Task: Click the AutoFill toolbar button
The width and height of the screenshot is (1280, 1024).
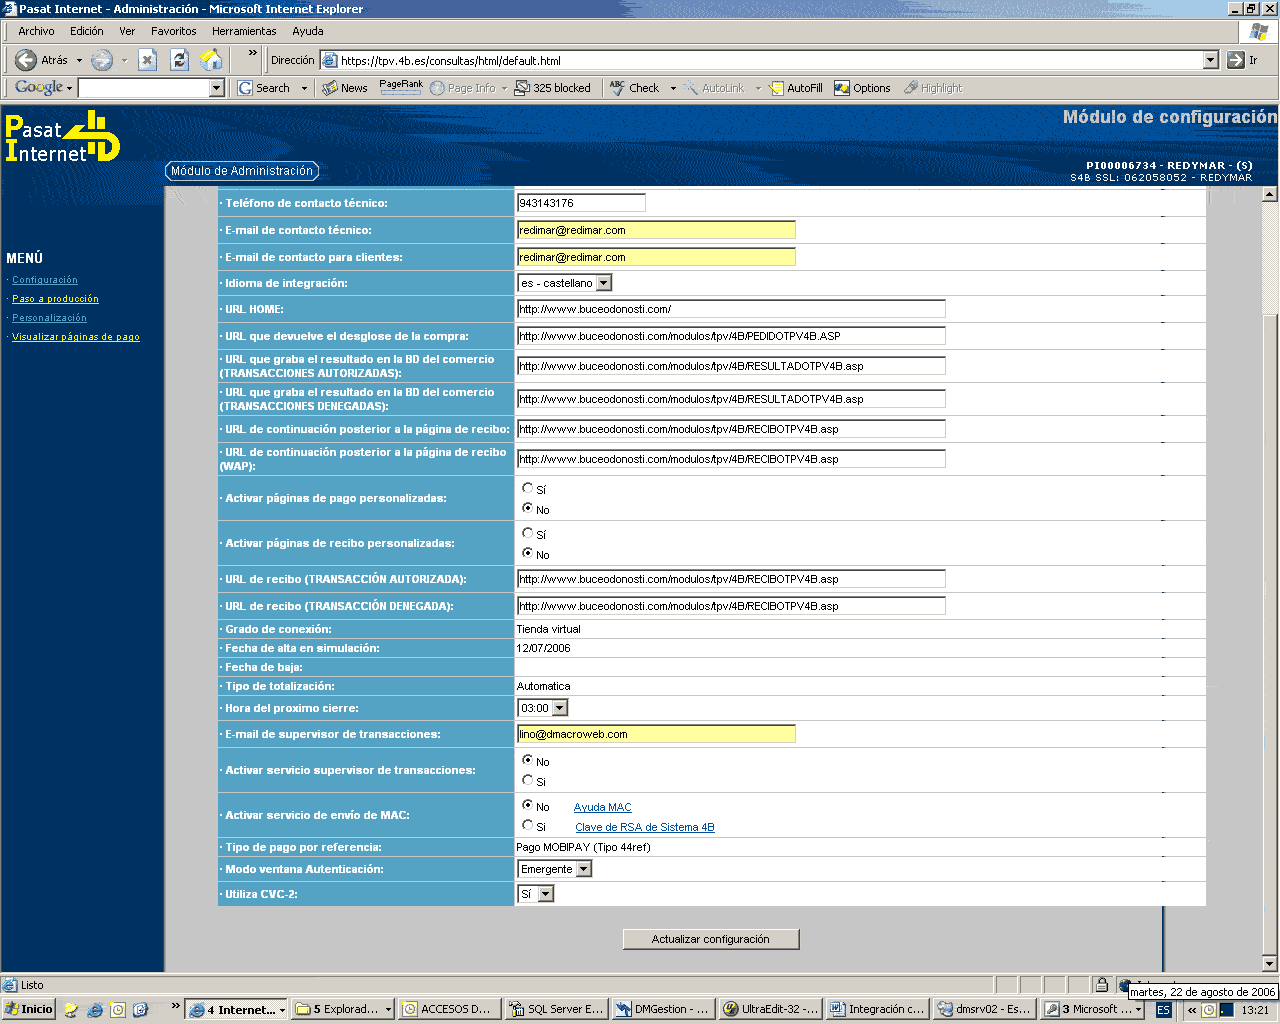Action: 776,88
